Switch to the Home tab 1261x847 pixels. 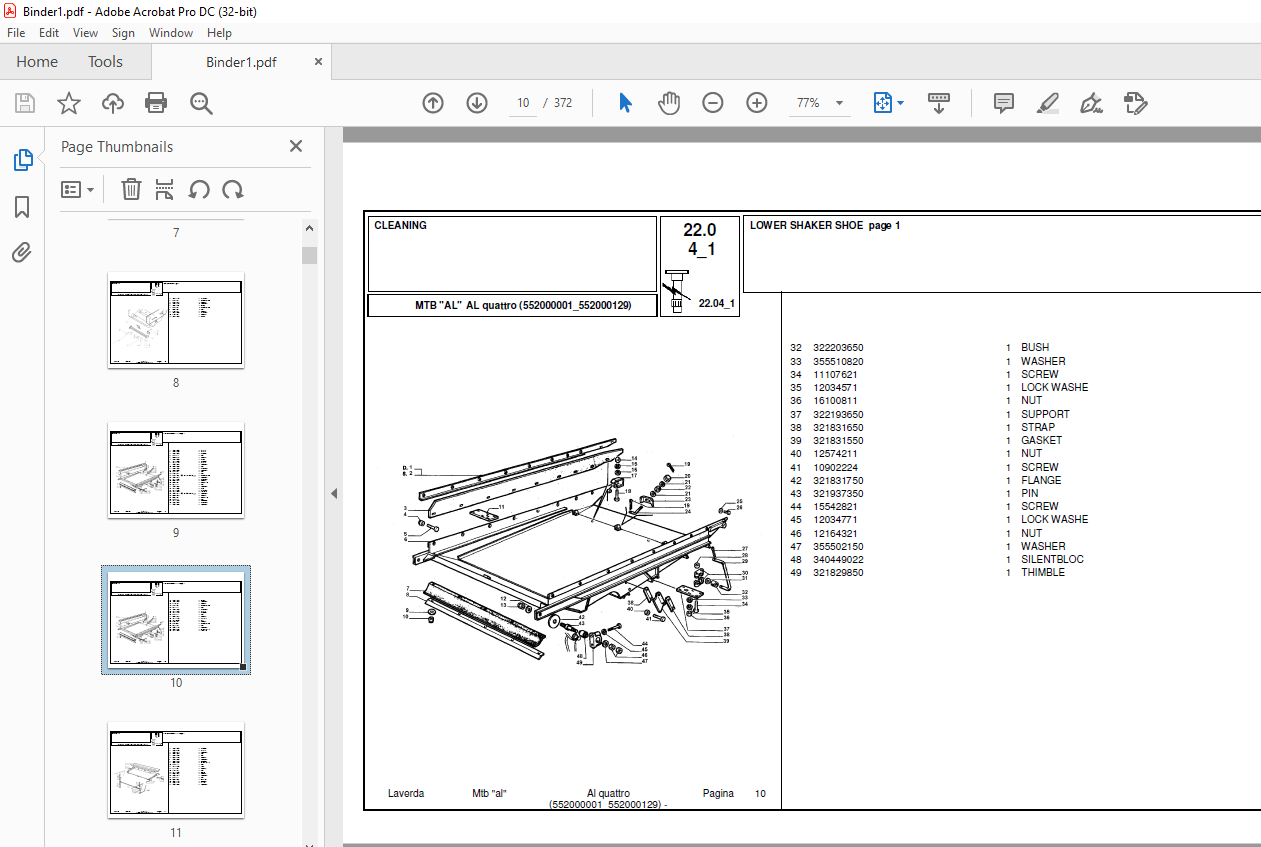[x=37, y=62]
